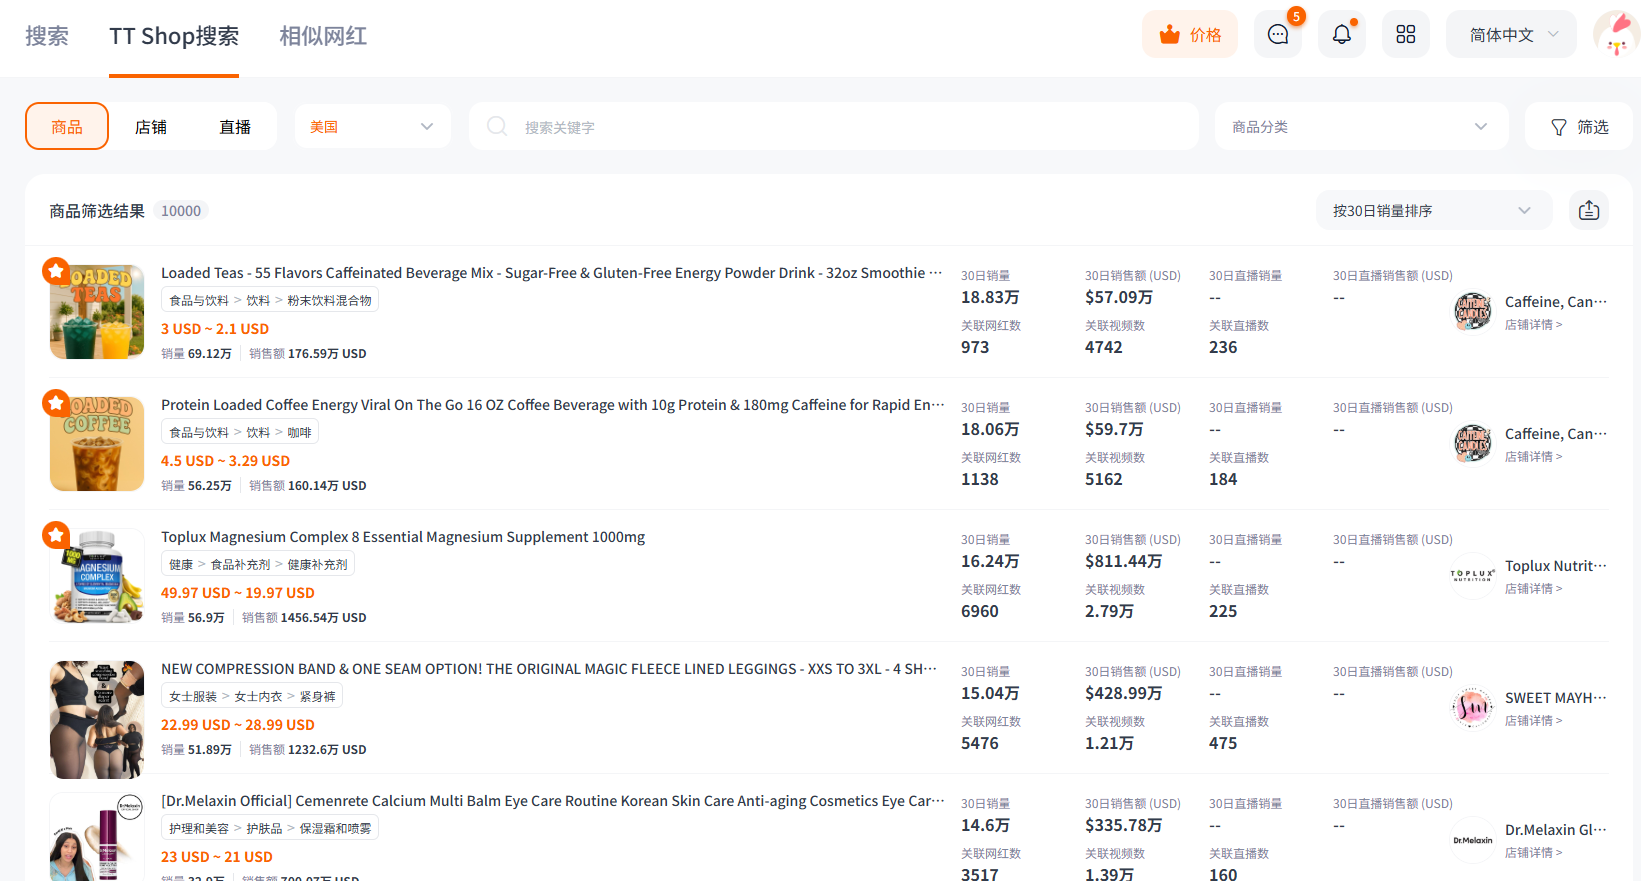Open the 美国 country dropdown
1641x881 pixels.
(373, 127)
